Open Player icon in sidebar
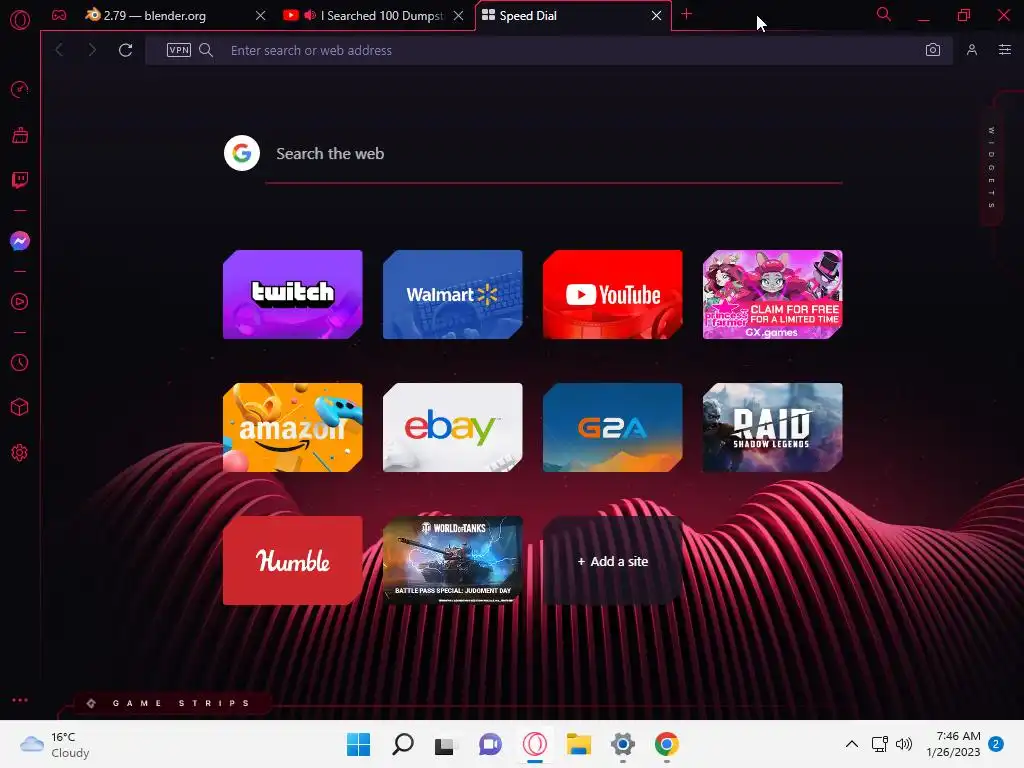Screen dimensions: 1024x768 pos(20,302)
